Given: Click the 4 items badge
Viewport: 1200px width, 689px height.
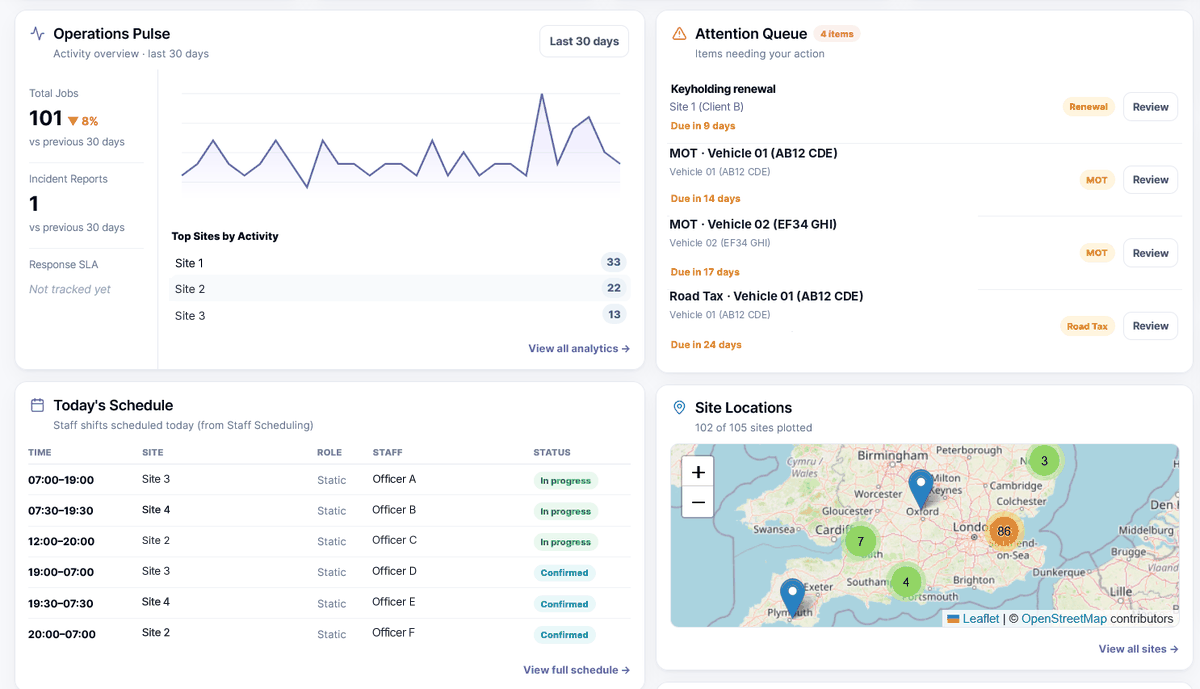Looking at the screenshot, I should pos(837,34).
